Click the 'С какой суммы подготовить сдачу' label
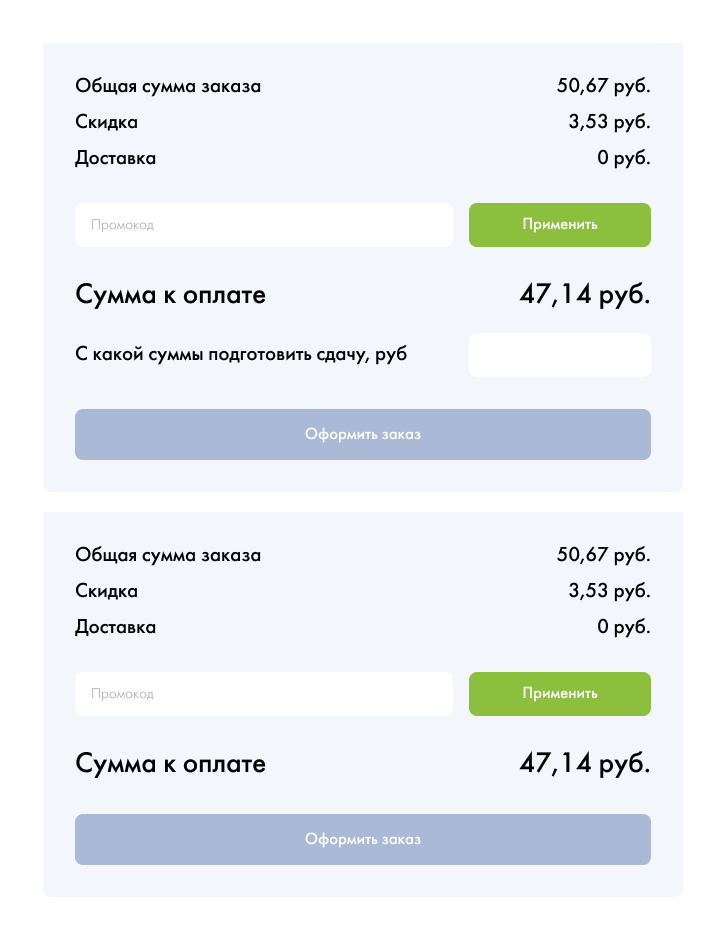Screen dimensions: 726x940 coord(241,354)
